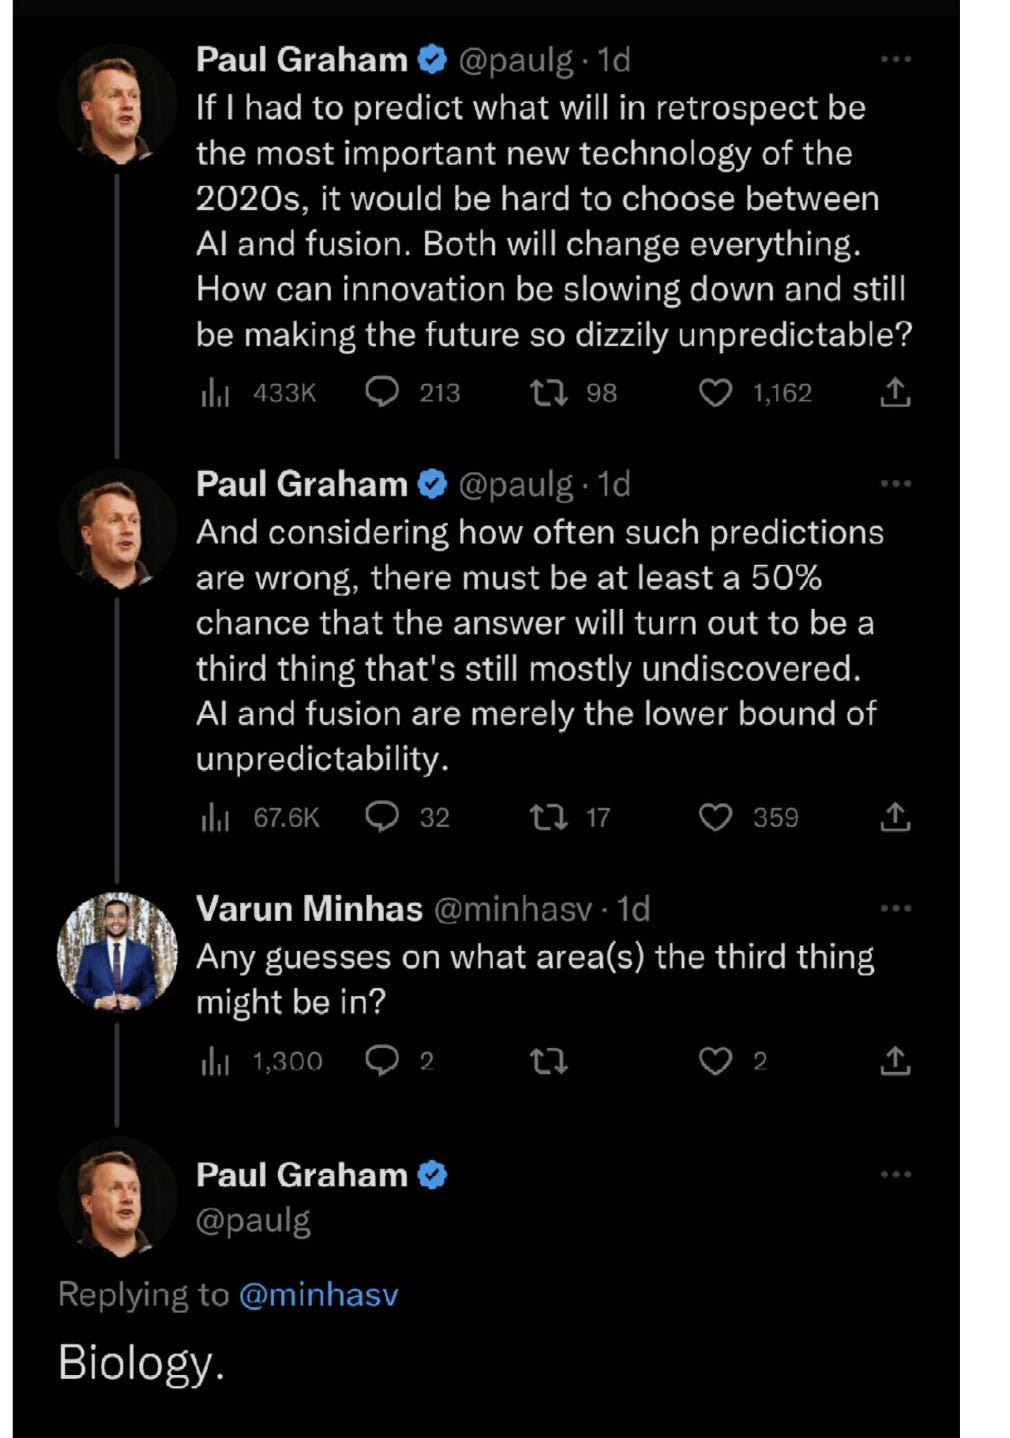Retweet Varun Minhas's question
Image resolution: width=1010 pixels, height=1438 pixels.
pos(548,1061)
